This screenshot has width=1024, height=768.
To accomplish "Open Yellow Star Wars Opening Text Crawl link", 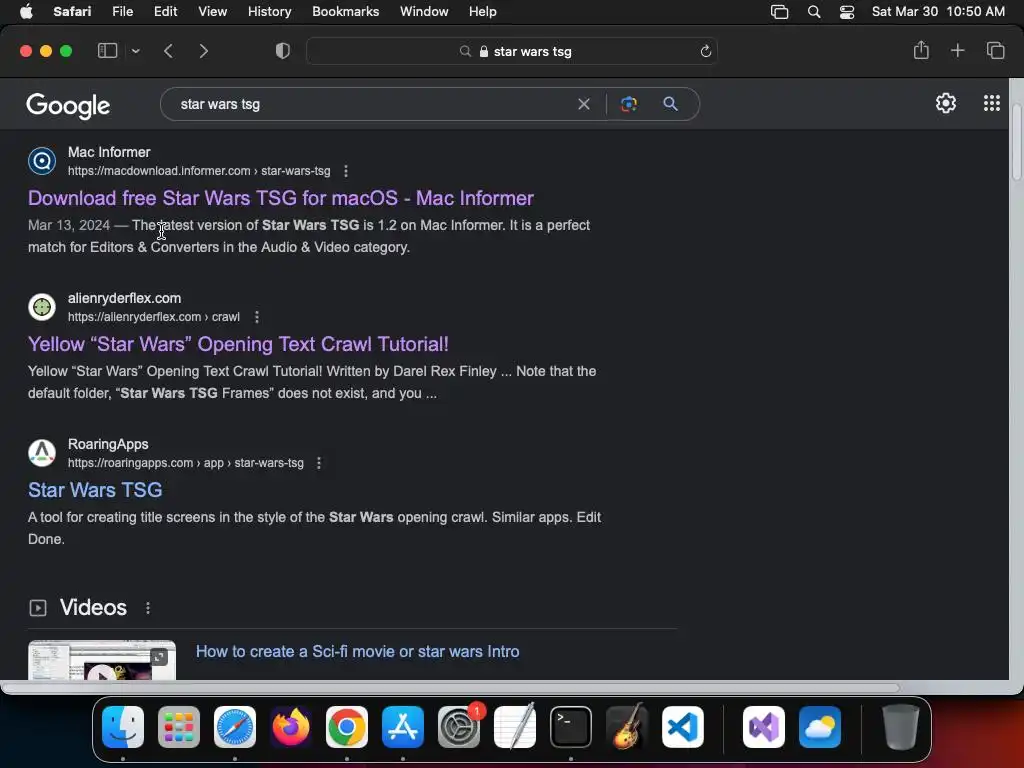I will [x=238, y=344].
